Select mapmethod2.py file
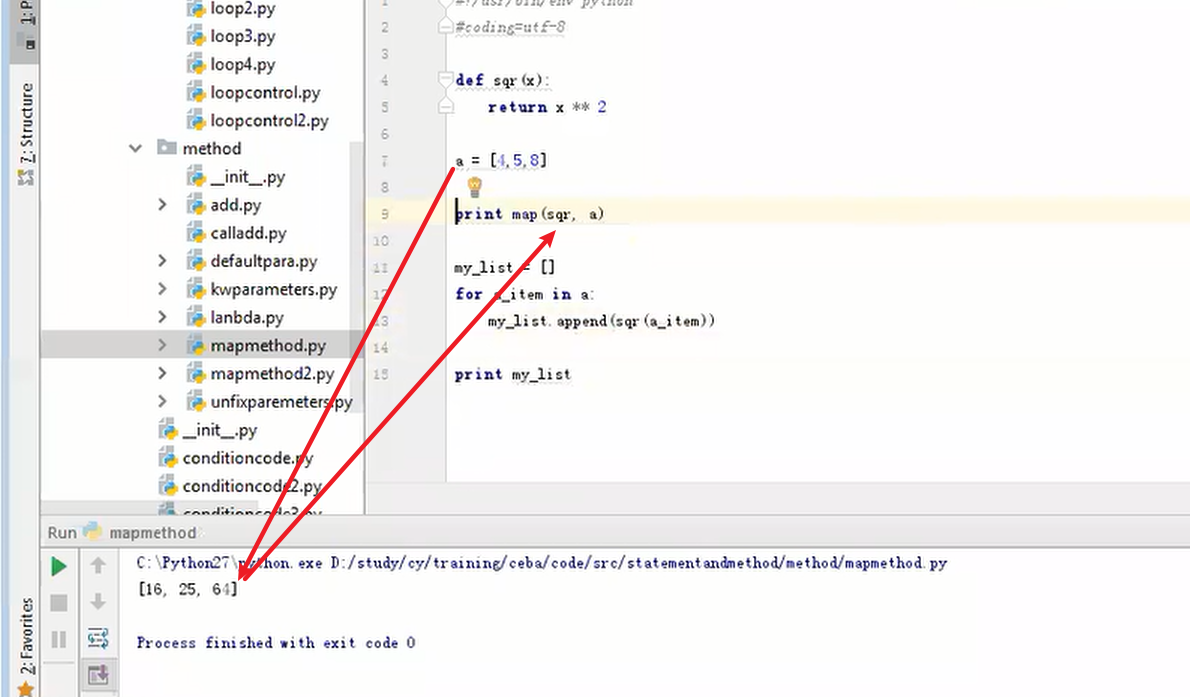The image size is (1190, 697). [x=272, y=373]
